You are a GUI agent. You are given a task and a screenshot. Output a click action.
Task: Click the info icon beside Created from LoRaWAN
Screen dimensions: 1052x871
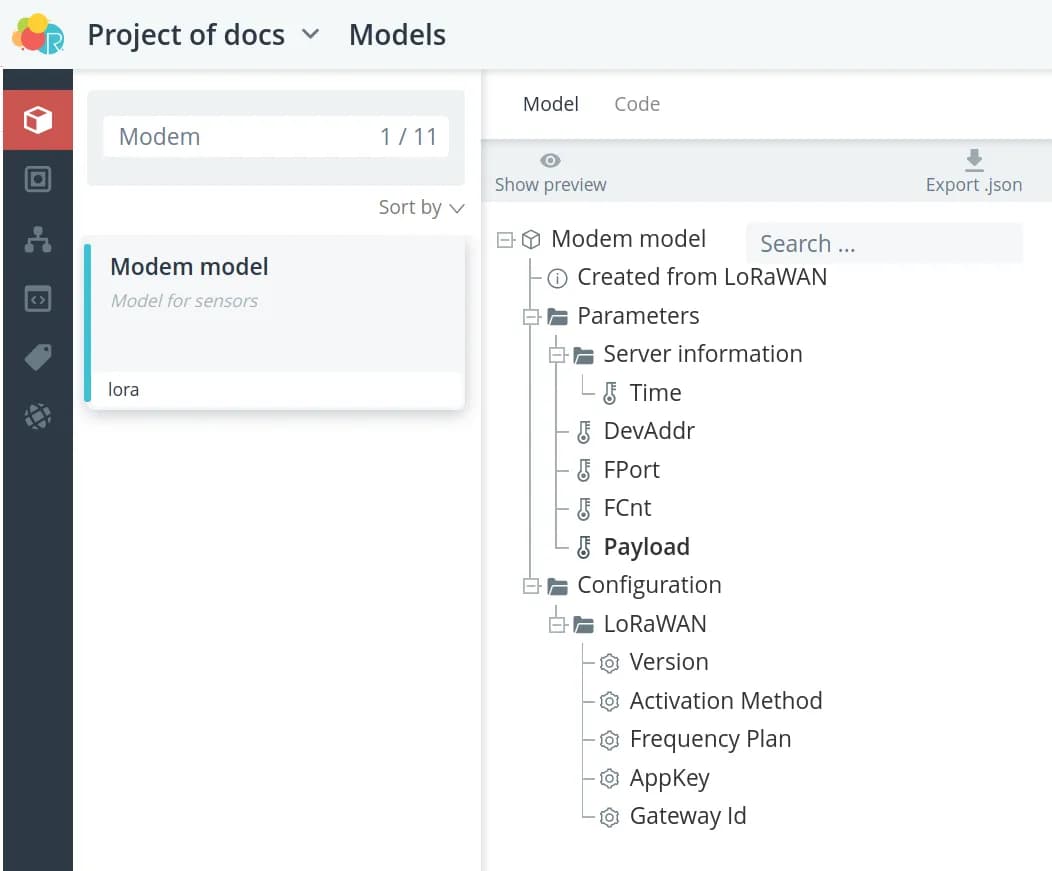(x=558, y=278)
